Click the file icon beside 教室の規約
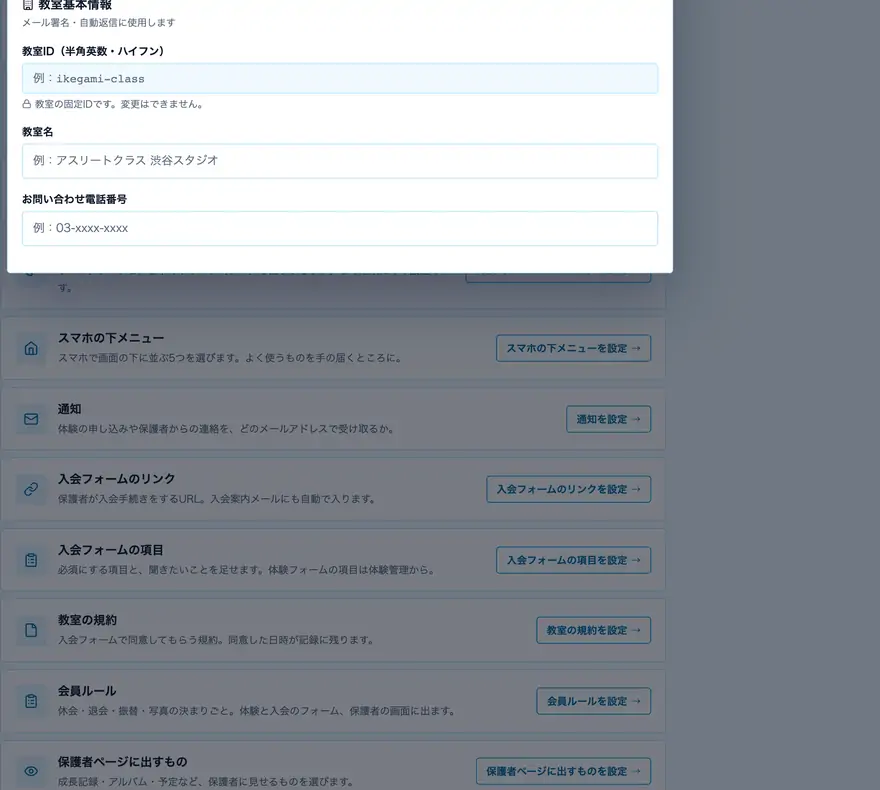The image size is (880, 790). [x=31, y=630]
